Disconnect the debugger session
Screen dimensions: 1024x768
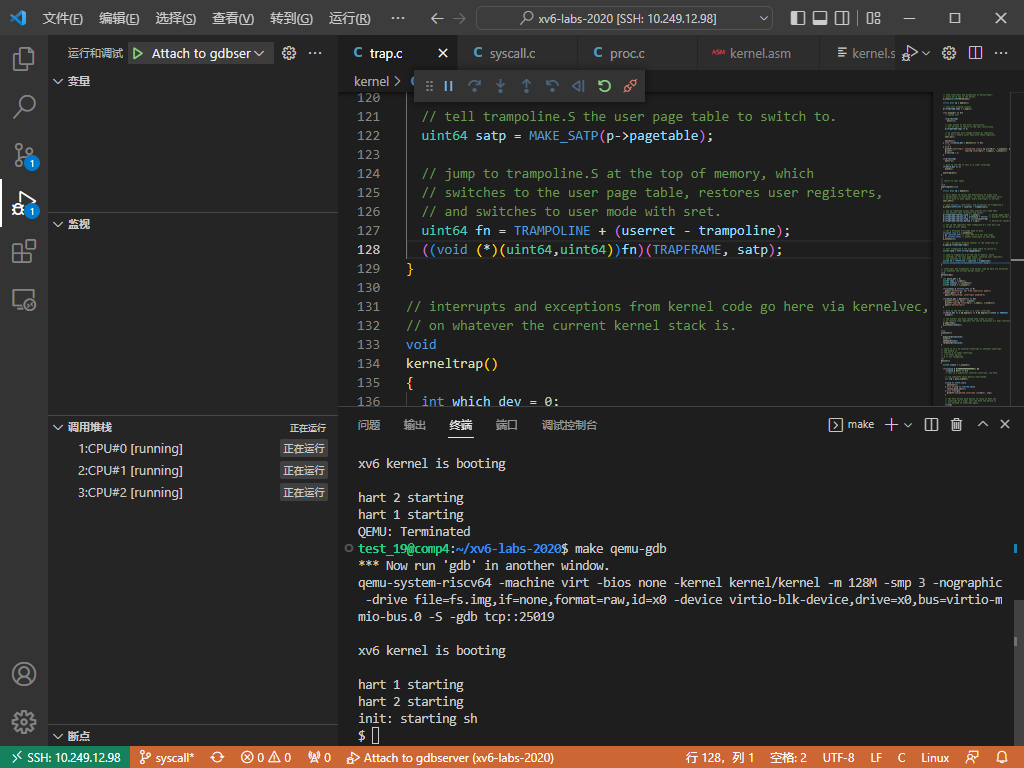[630, 87]
